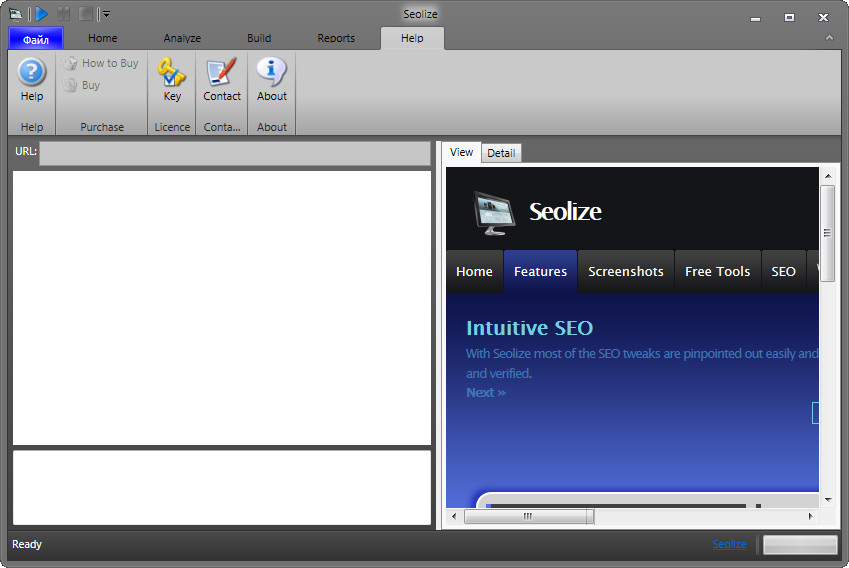The width and height of the screenshot is (849, 568).
Task: Select the Help ribbon tab
Action: pos(412,38)
